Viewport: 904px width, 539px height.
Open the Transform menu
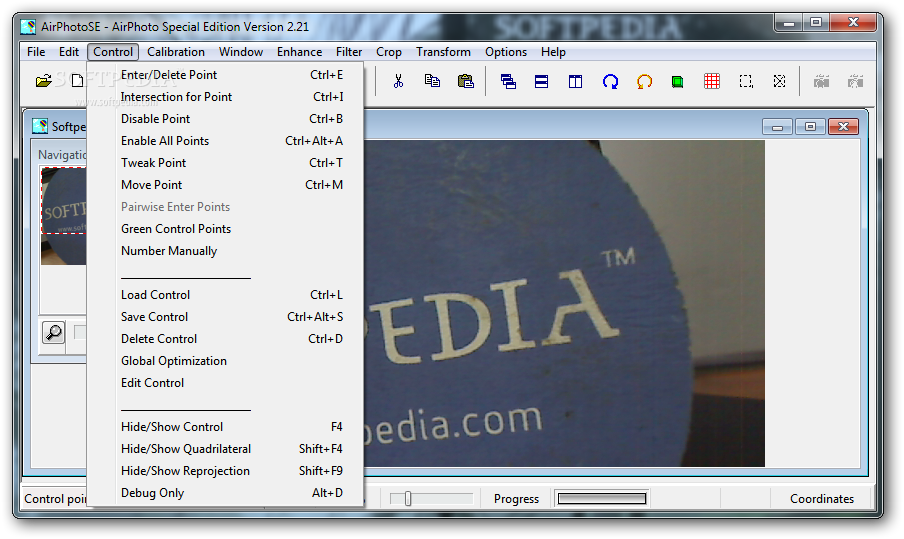pyautogui.click(x=443, y=52)
